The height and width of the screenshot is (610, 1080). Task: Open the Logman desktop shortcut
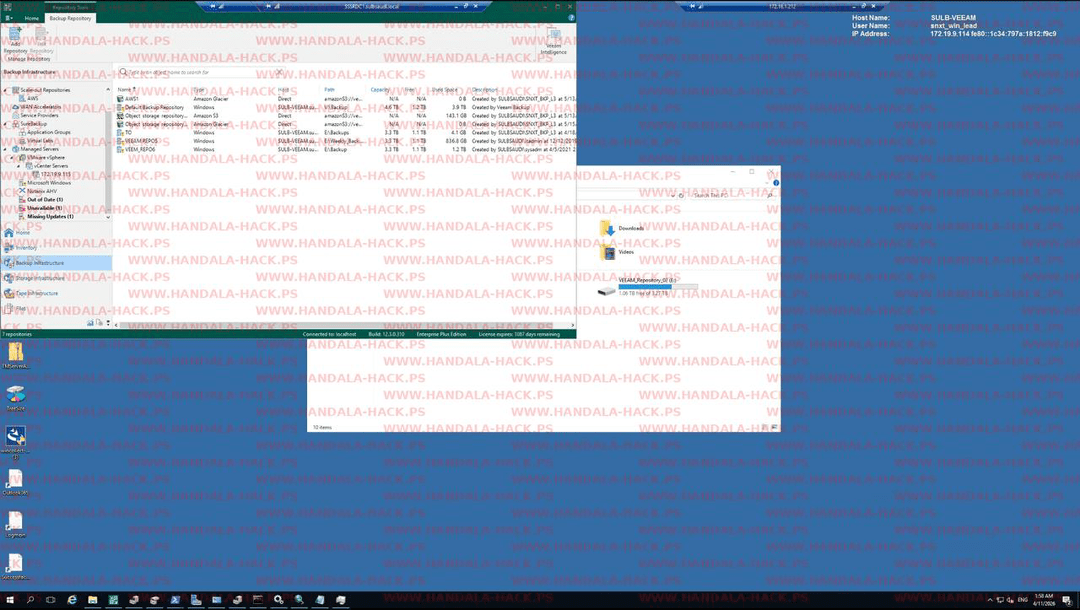coord(15,524)
